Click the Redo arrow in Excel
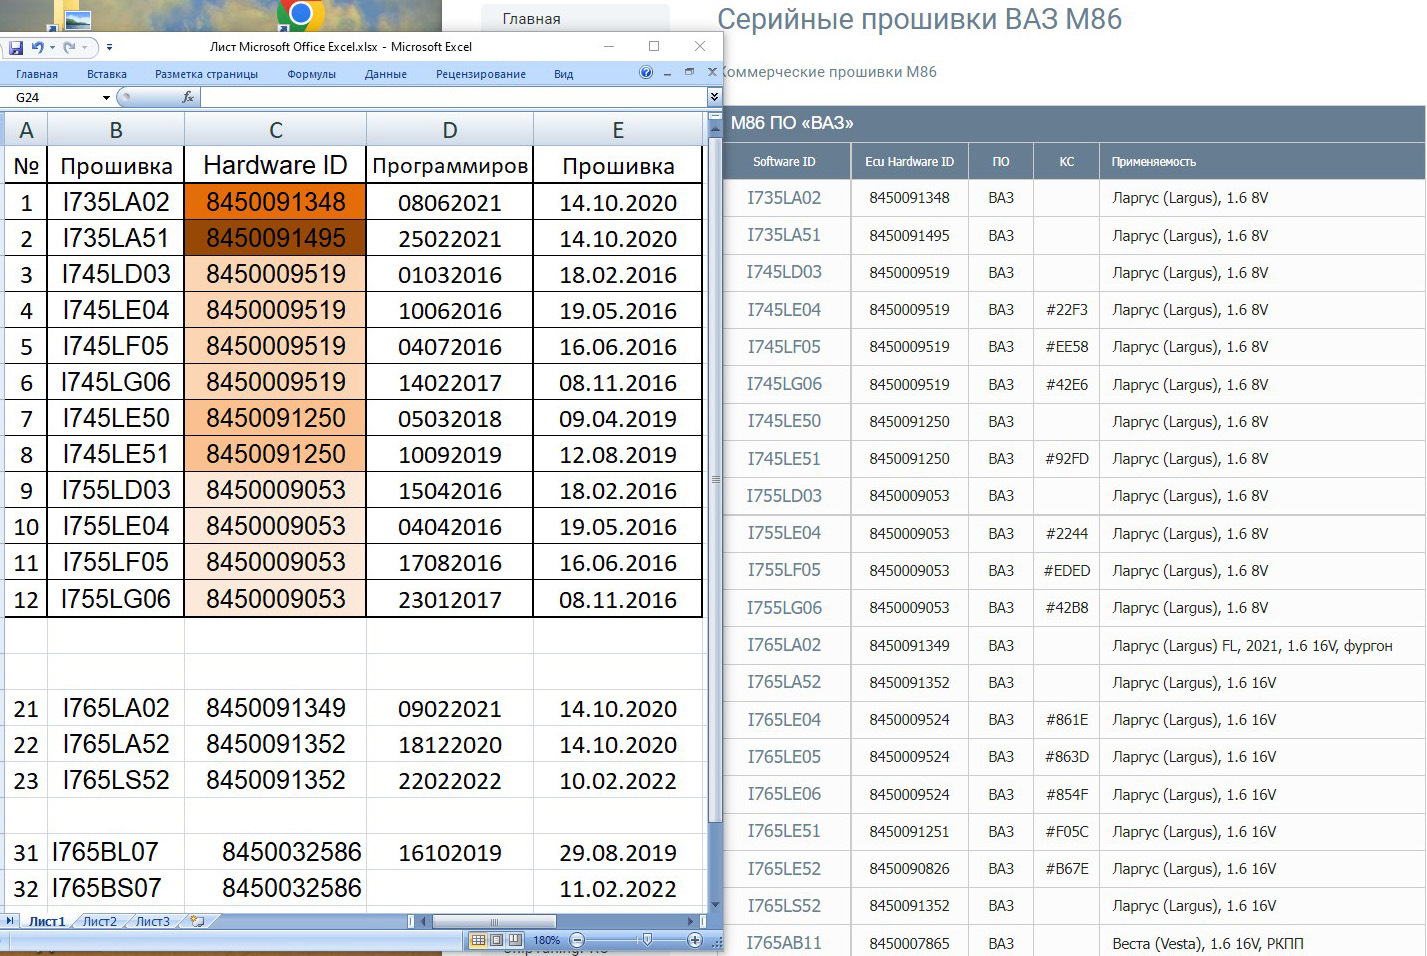 point(68,47)
